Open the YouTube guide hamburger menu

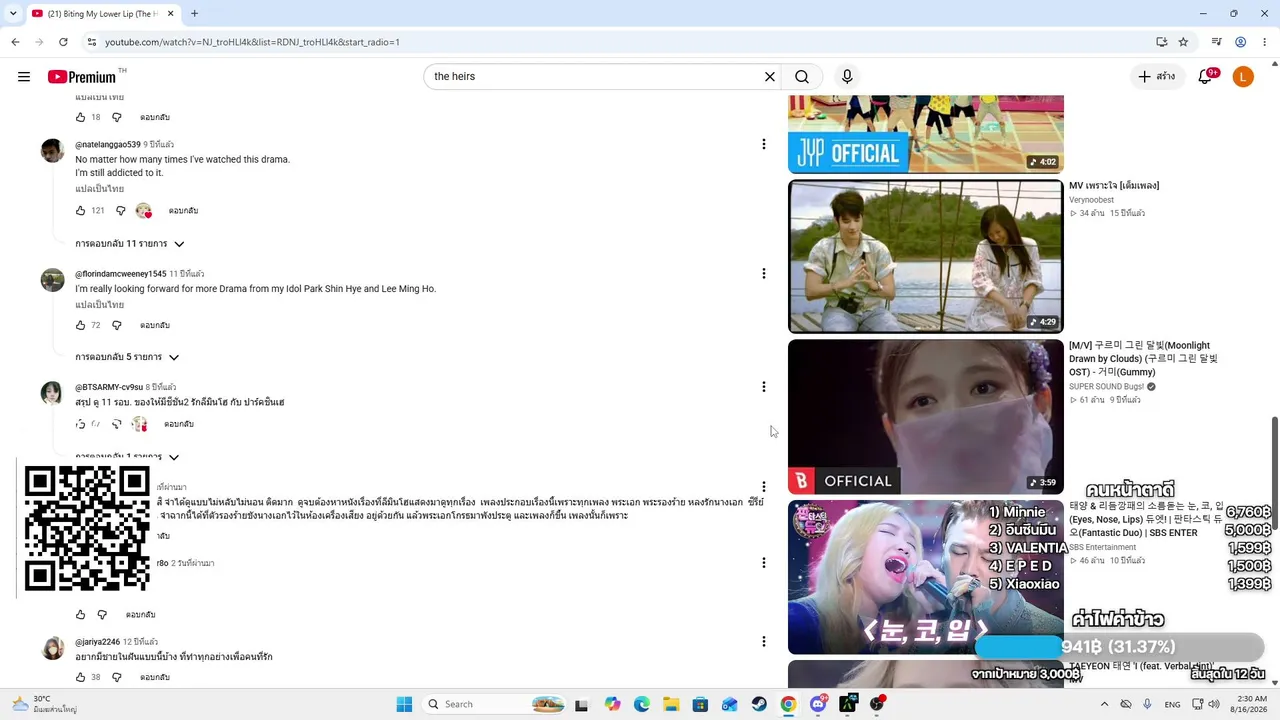pyautogui.click(x=24, y=77)
